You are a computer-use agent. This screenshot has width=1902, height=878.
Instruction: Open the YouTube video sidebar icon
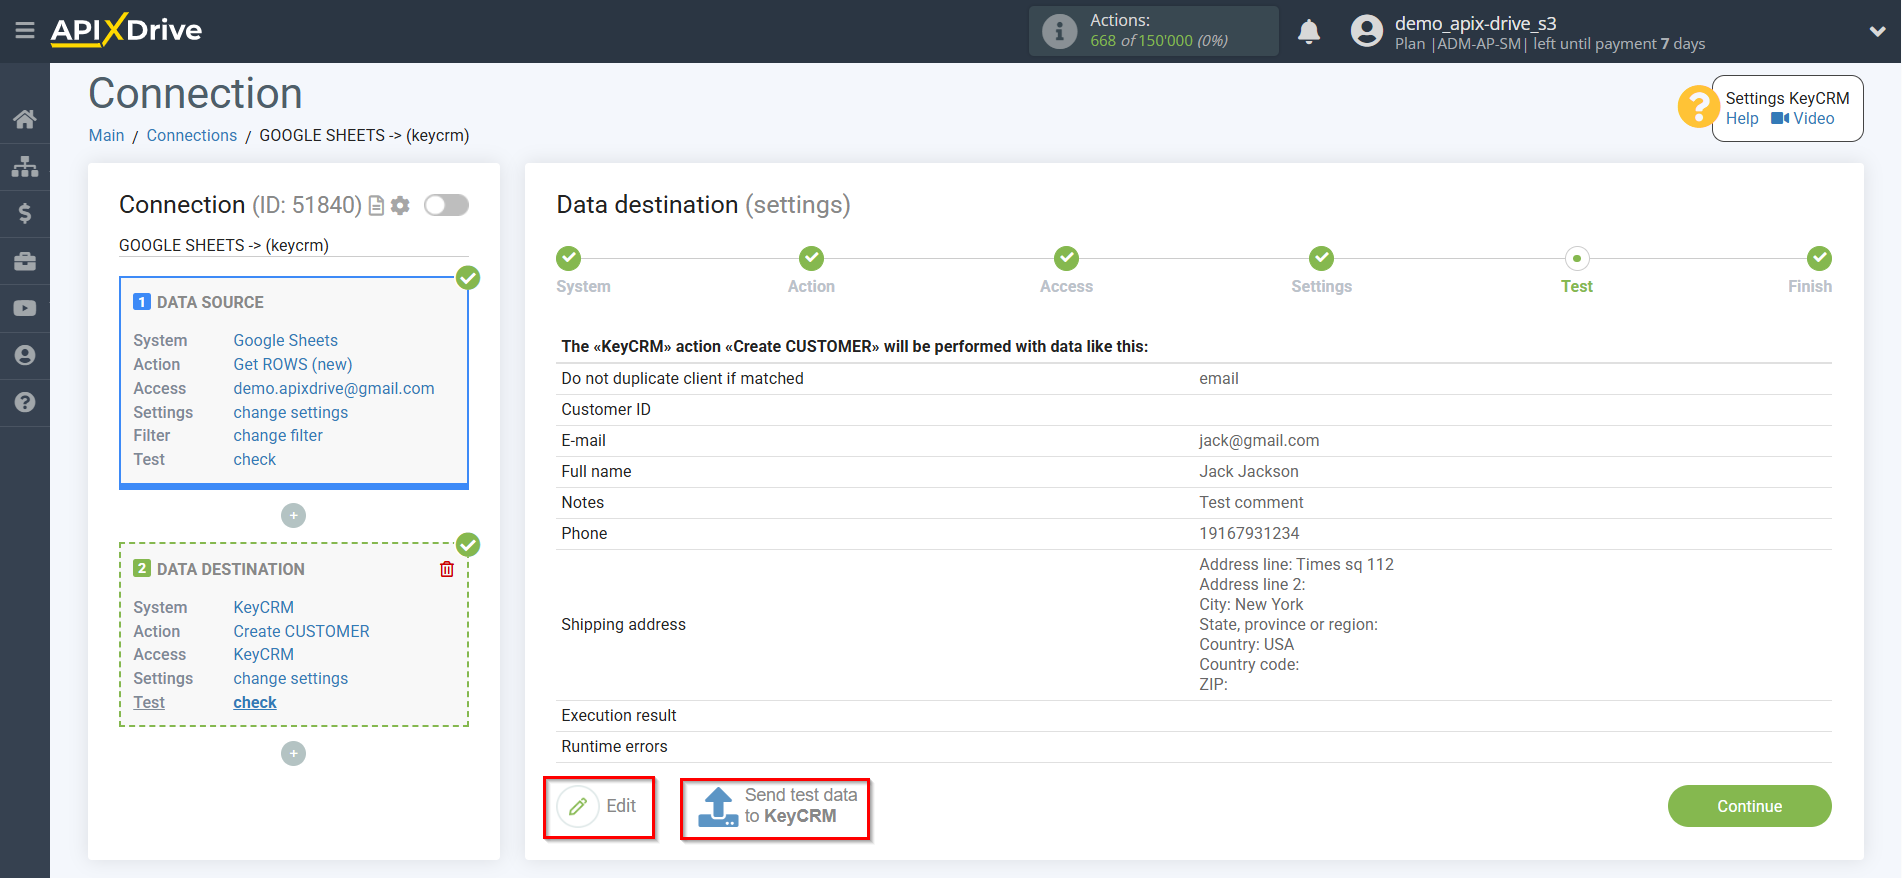click(25, 308)
